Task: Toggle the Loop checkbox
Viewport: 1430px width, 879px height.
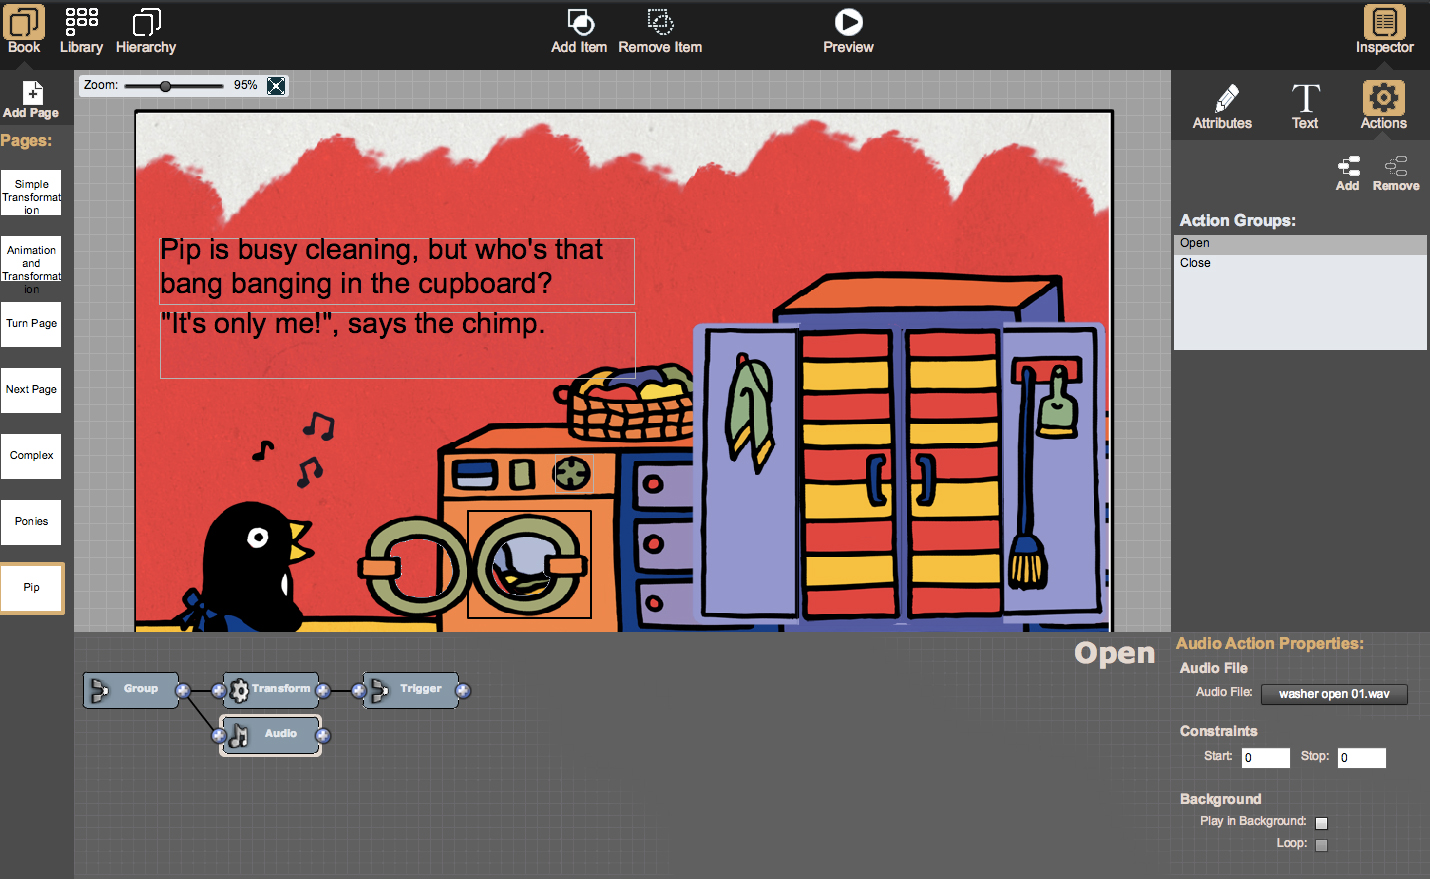Action: 1321,845
